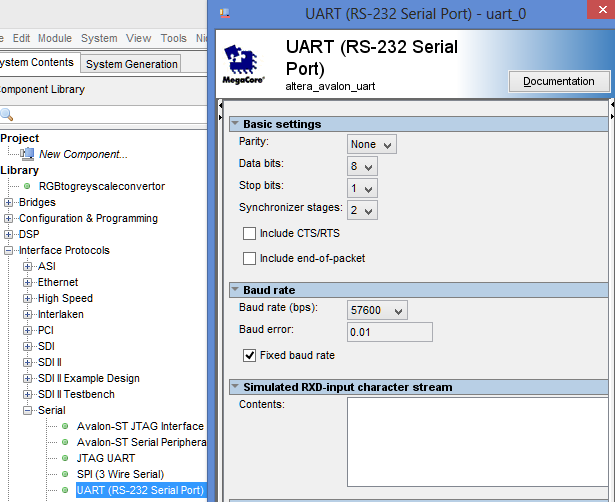Expand the SDI tree node
Screen dimensions: 615x502
point(27,347)
